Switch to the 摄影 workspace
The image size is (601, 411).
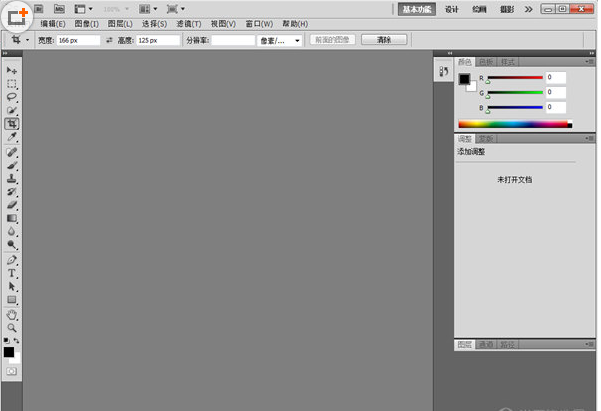pos(507,9)
